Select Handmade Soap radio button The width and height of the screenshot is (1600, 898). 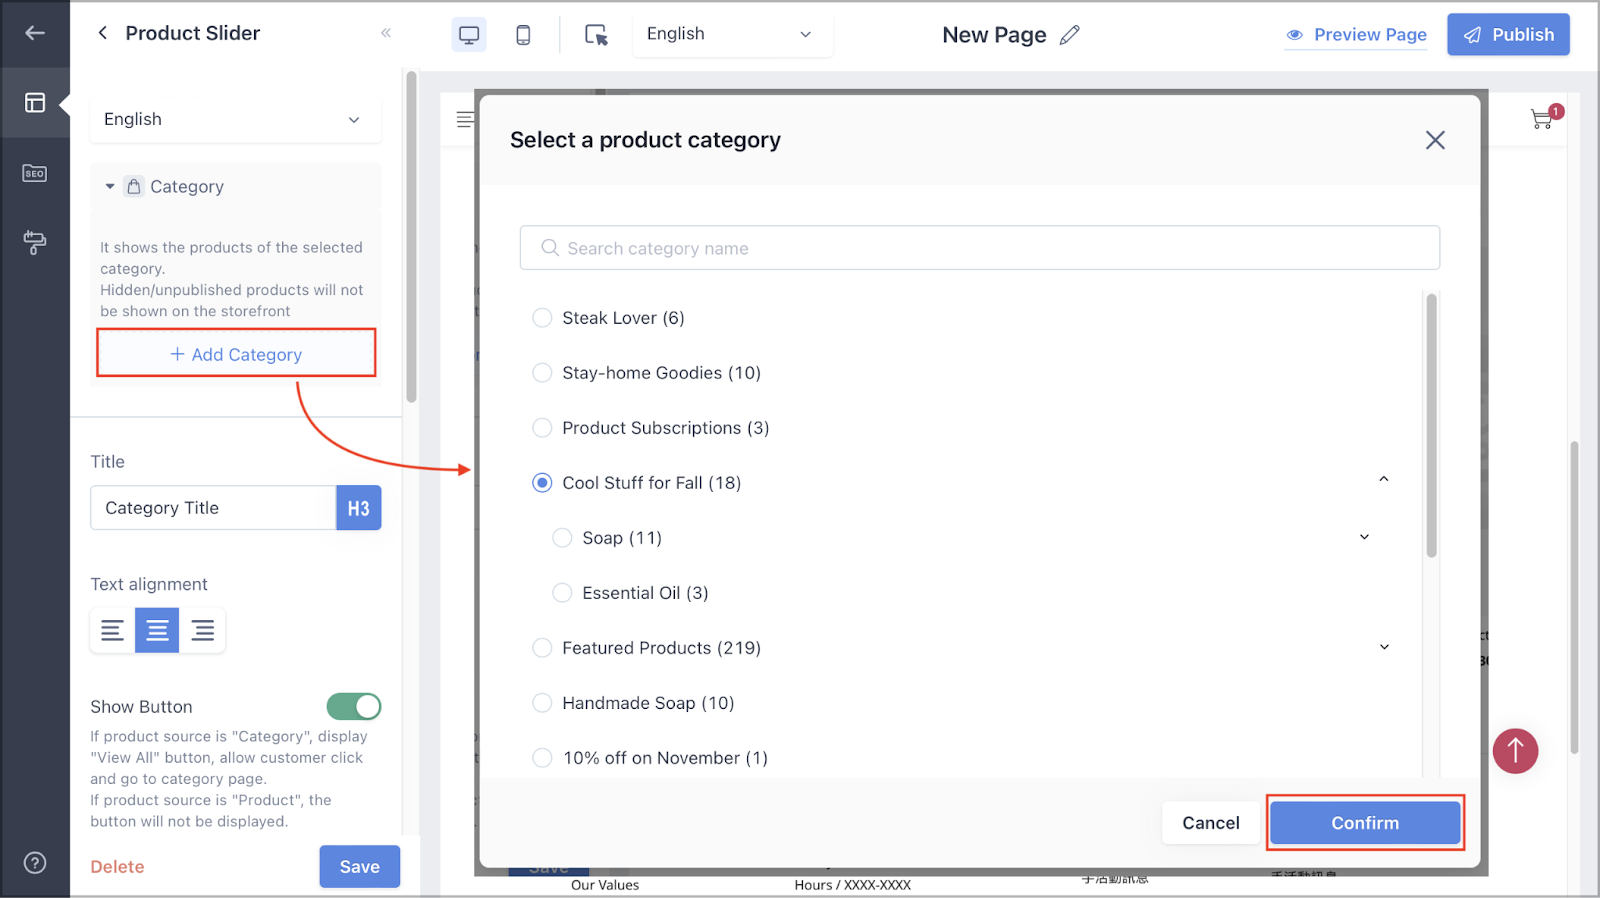pos(542,703)
